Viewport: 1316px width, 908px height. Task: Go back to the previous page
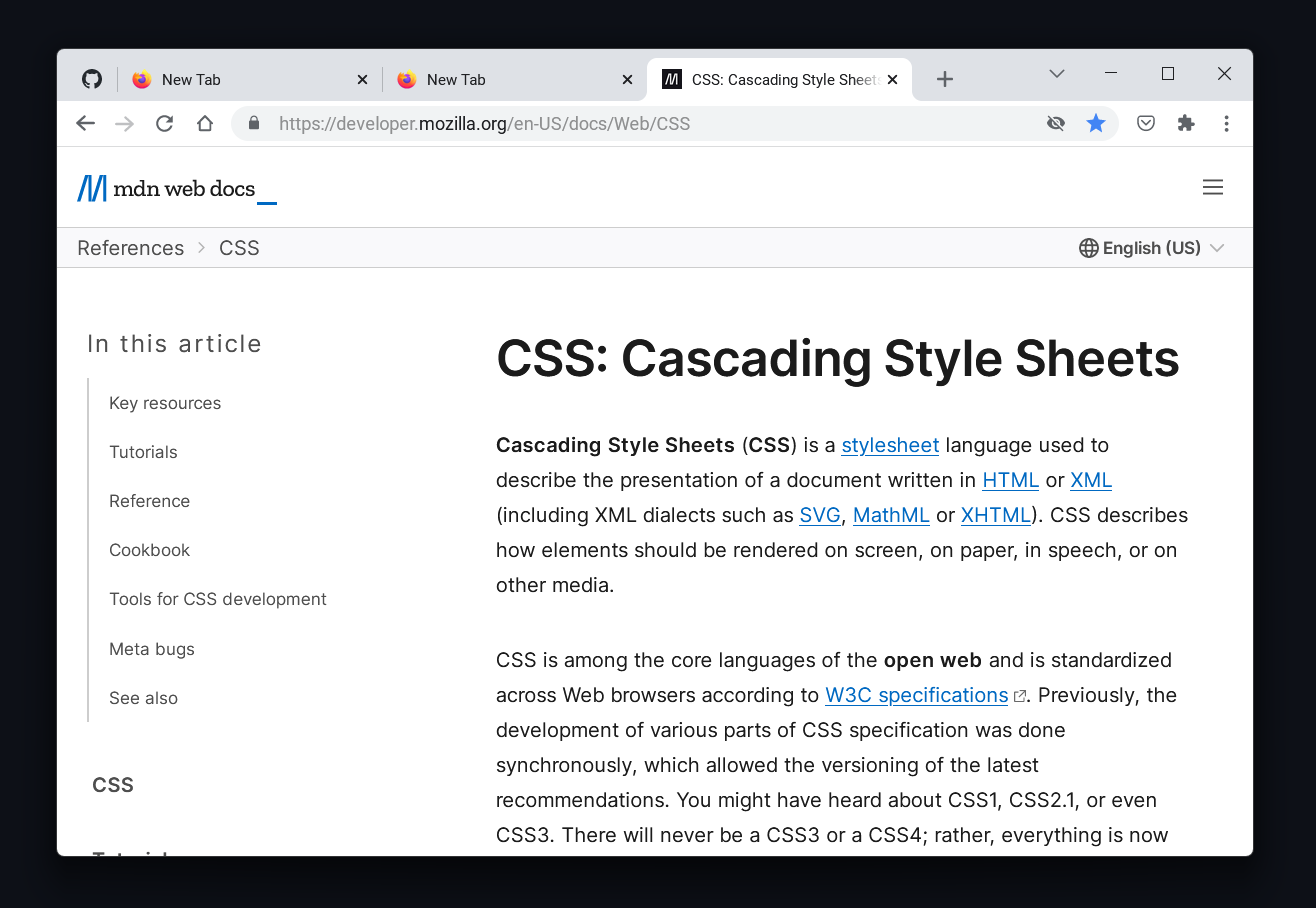click(x=85, y=124)
